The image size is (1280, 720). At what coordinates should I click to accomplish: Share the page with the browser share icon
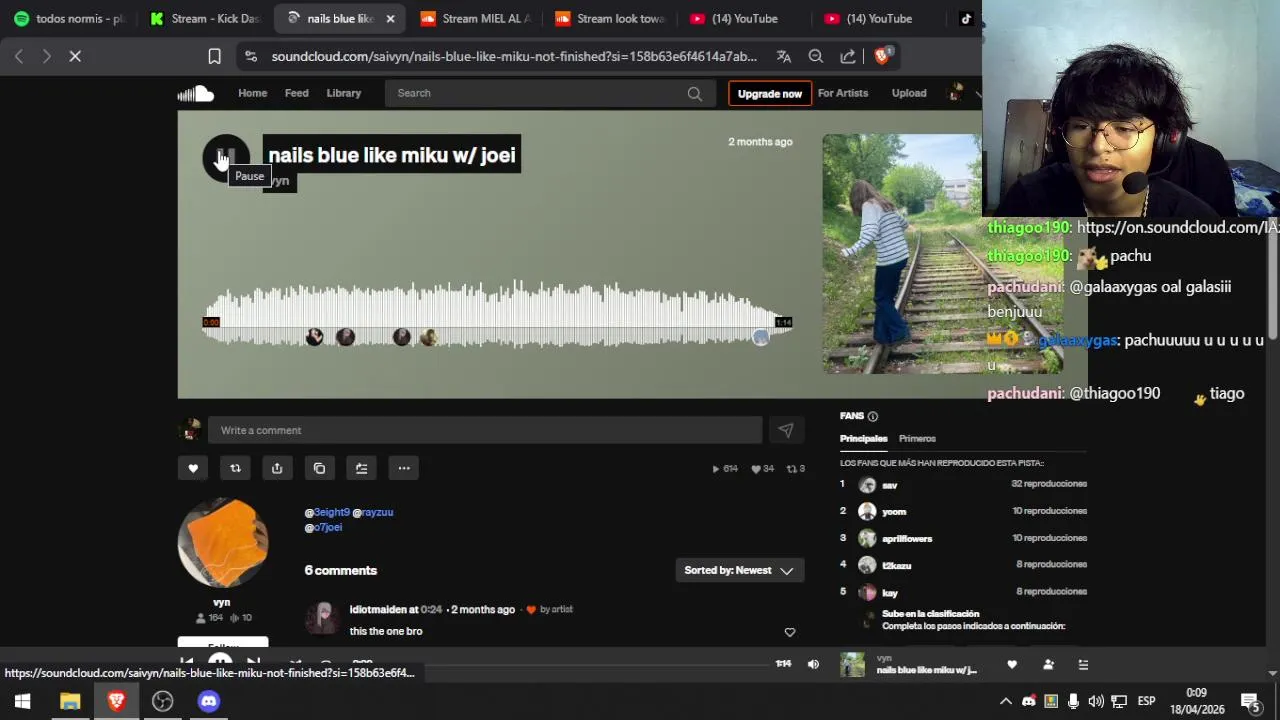pyautogui.click(x=848, y=57)
